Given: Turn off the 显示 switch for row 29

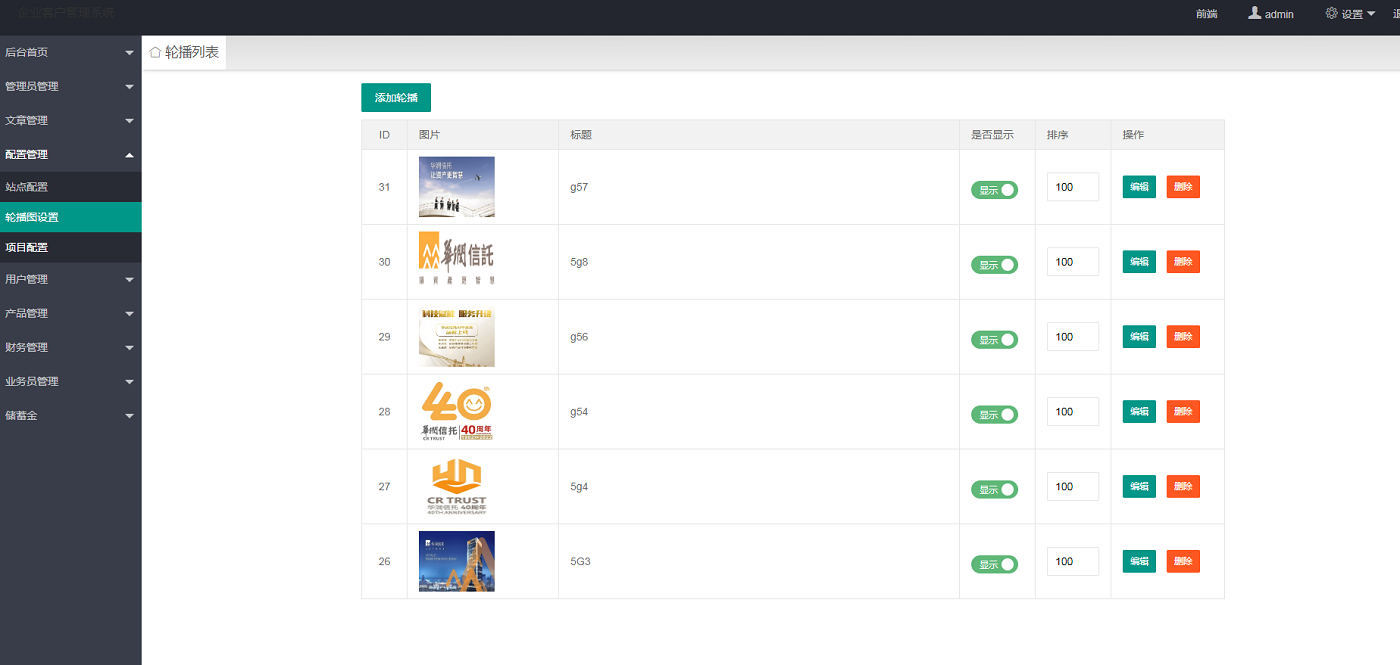Looking at the screenshot, I should coord(994,340).
